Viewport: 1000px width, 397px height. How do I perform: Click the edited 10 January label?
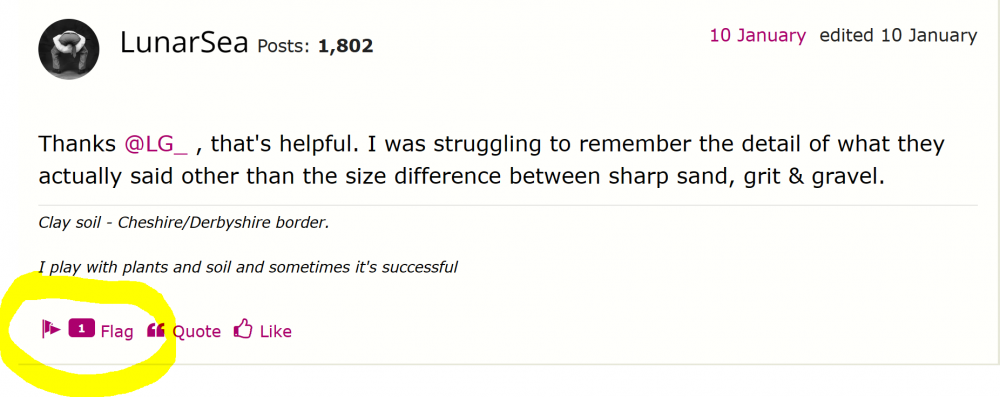tap(898, 36)
